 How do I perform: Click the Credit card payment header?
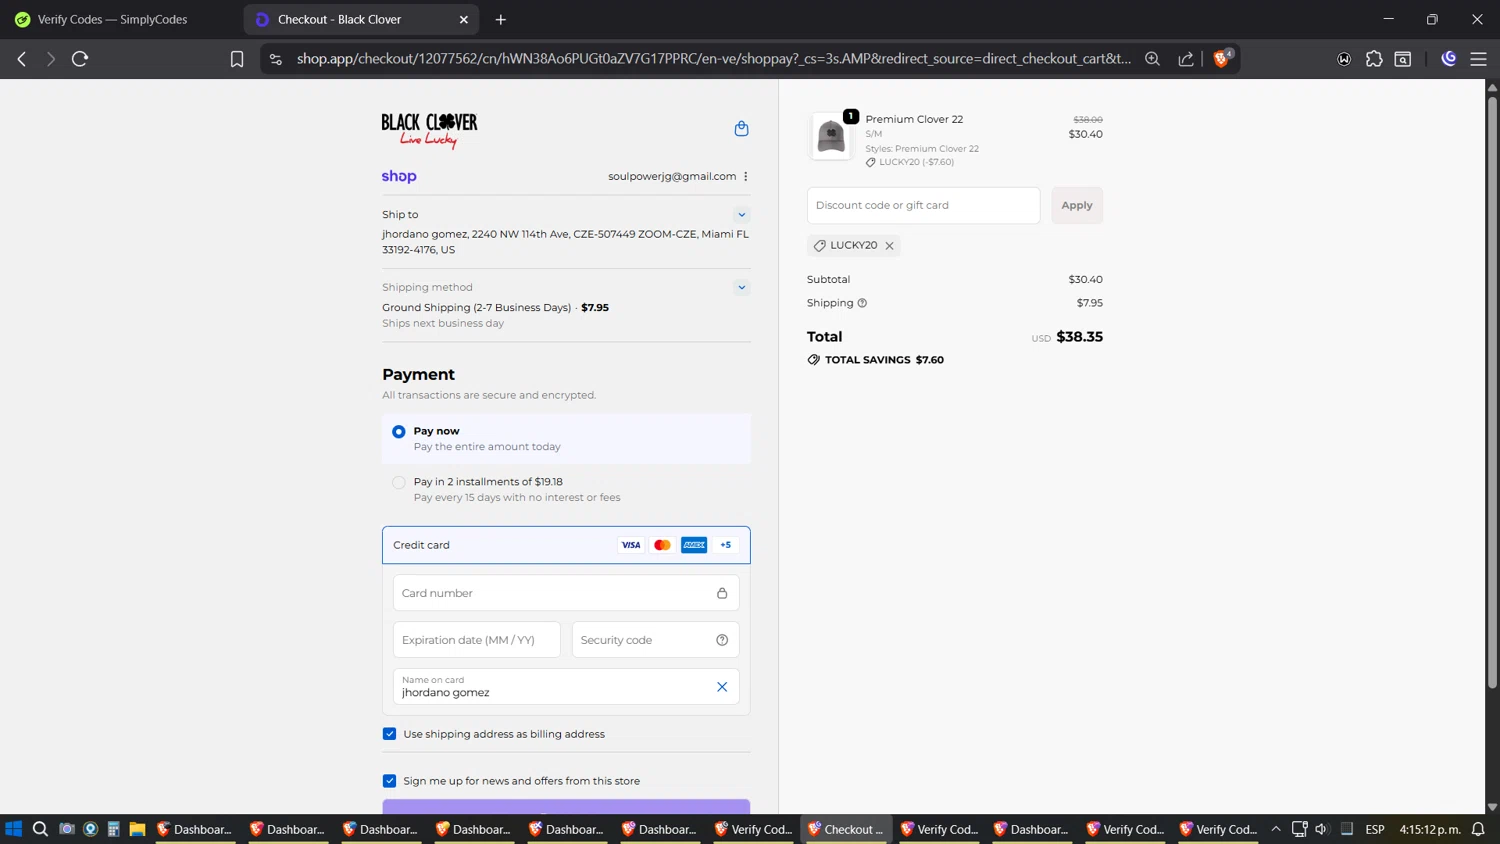pyautogui.click(x=566, y=545)
